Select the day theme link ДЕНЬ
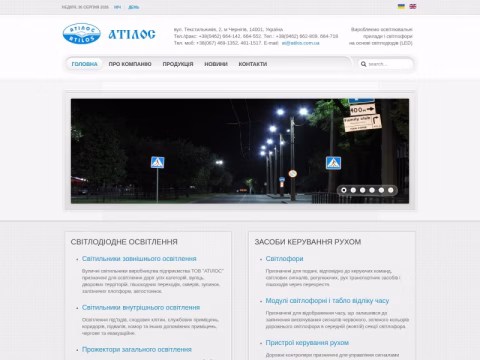480x360 pixels. tap(133, 7)
